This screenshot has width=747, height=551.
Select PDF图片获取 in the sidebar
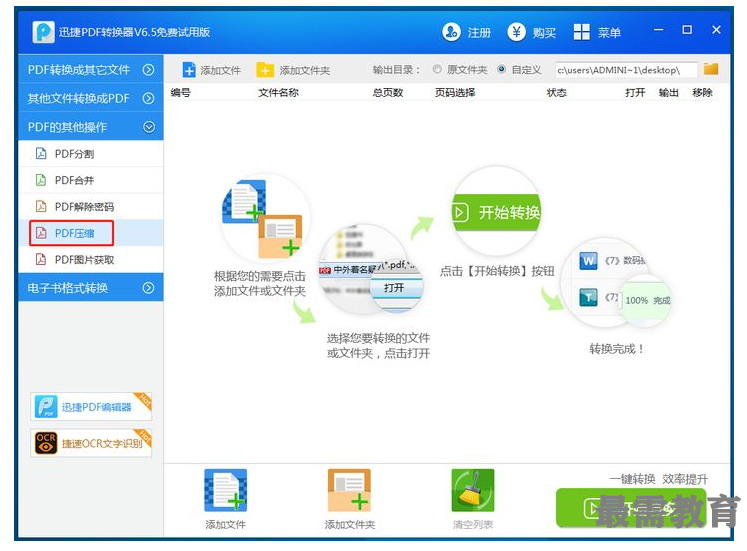click(x=91, y=260)
